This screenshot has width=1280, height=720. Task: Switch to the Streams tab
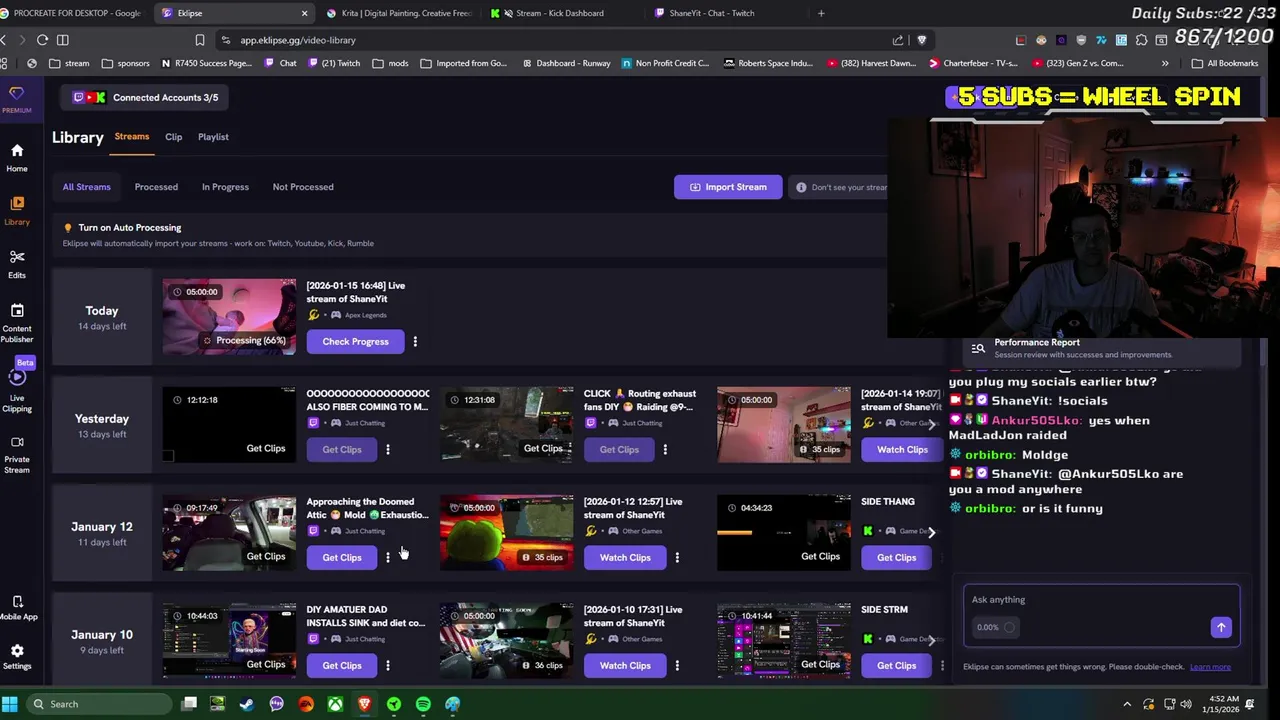coord(132,137)
